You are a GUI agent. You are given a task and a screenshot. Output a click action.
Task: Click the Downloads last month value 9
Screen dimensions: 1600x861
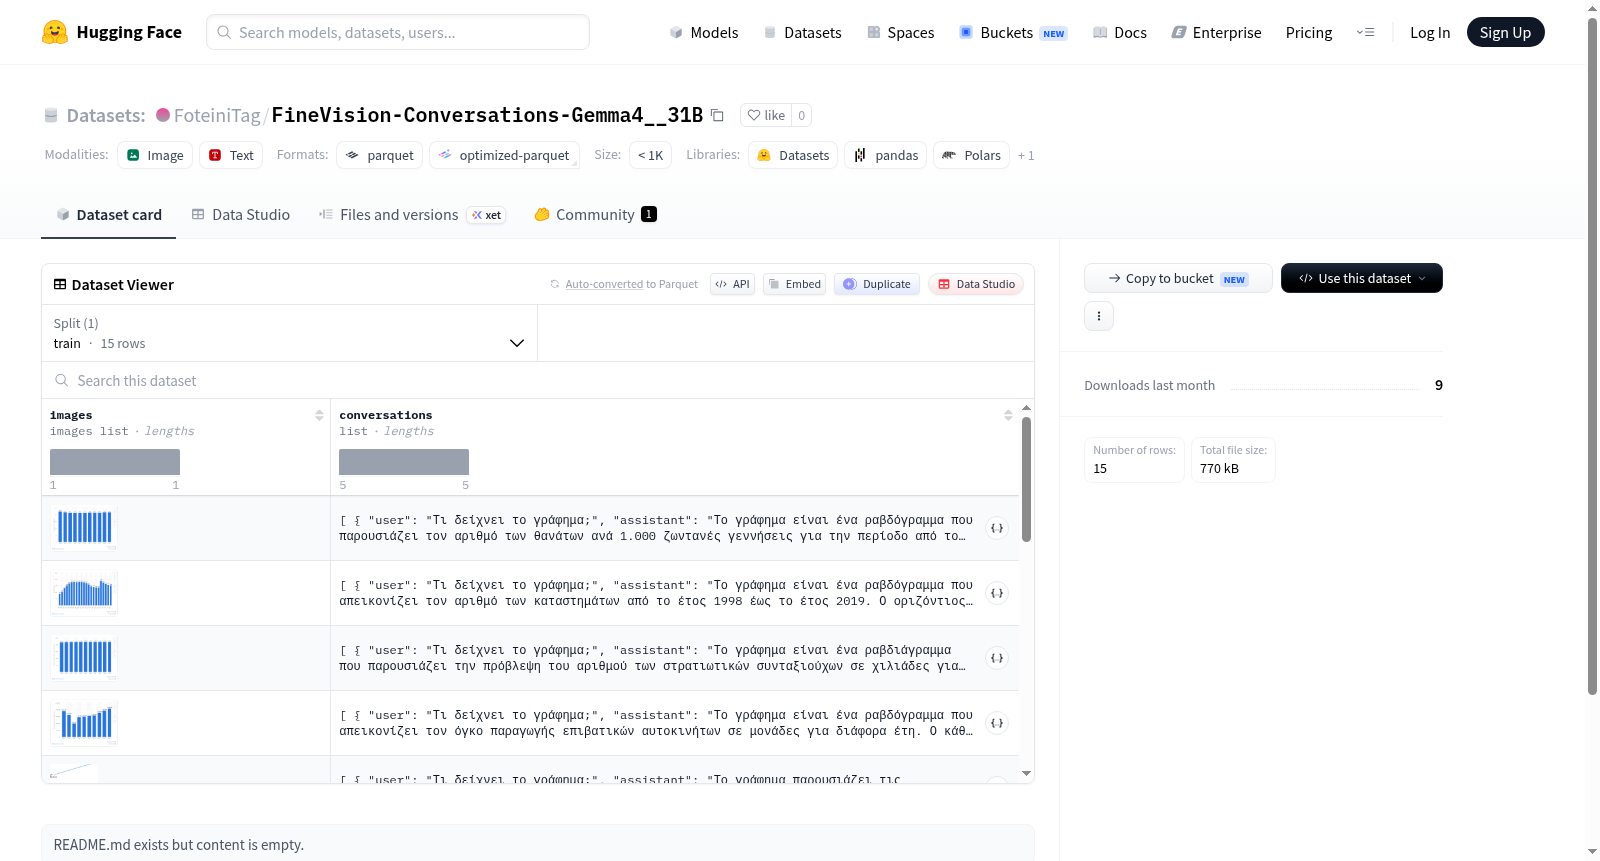click(1439, 385)
